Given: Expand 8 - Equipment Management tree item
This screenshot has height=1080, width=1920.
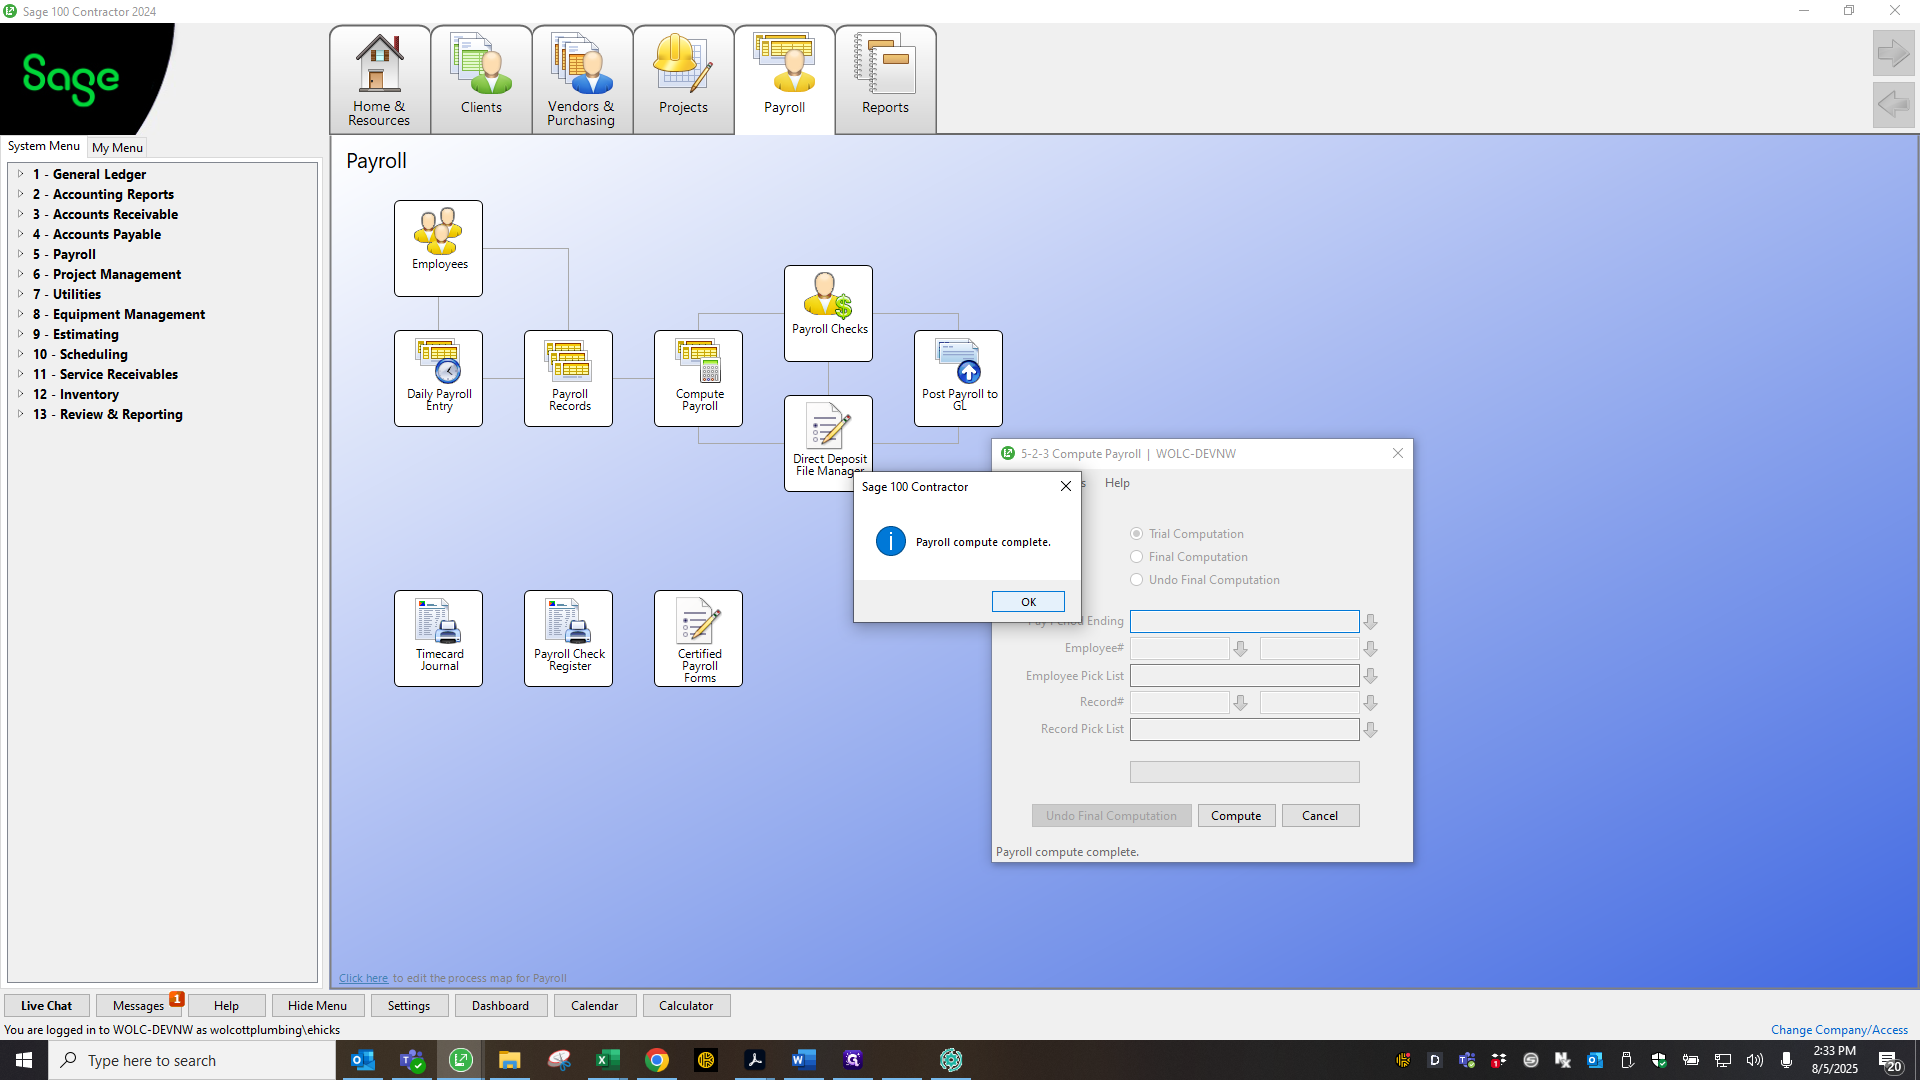Looking at the screenshot, I should coord(20,314).
